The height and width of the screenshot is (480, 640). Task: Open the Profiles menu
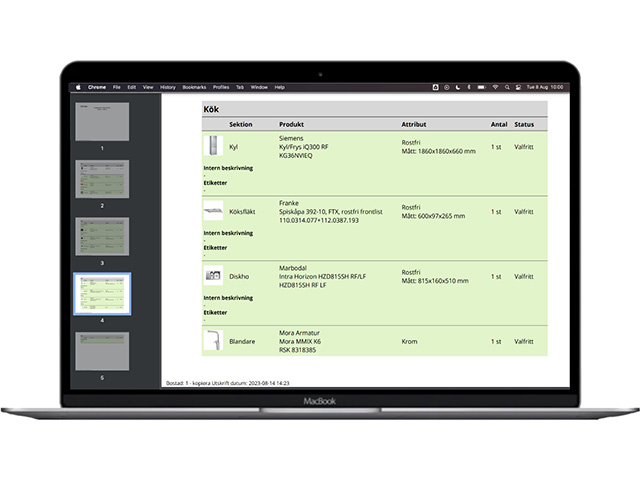coord(221,87)
